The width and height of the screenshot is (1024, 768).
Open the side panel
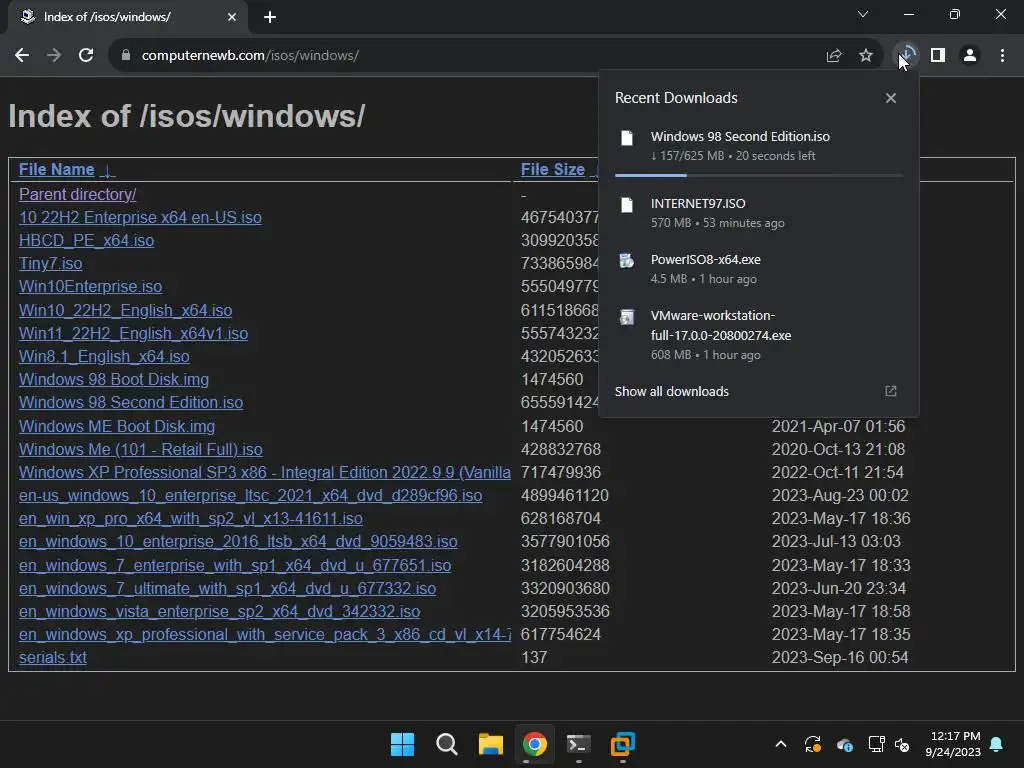click(x=938, y=56)
